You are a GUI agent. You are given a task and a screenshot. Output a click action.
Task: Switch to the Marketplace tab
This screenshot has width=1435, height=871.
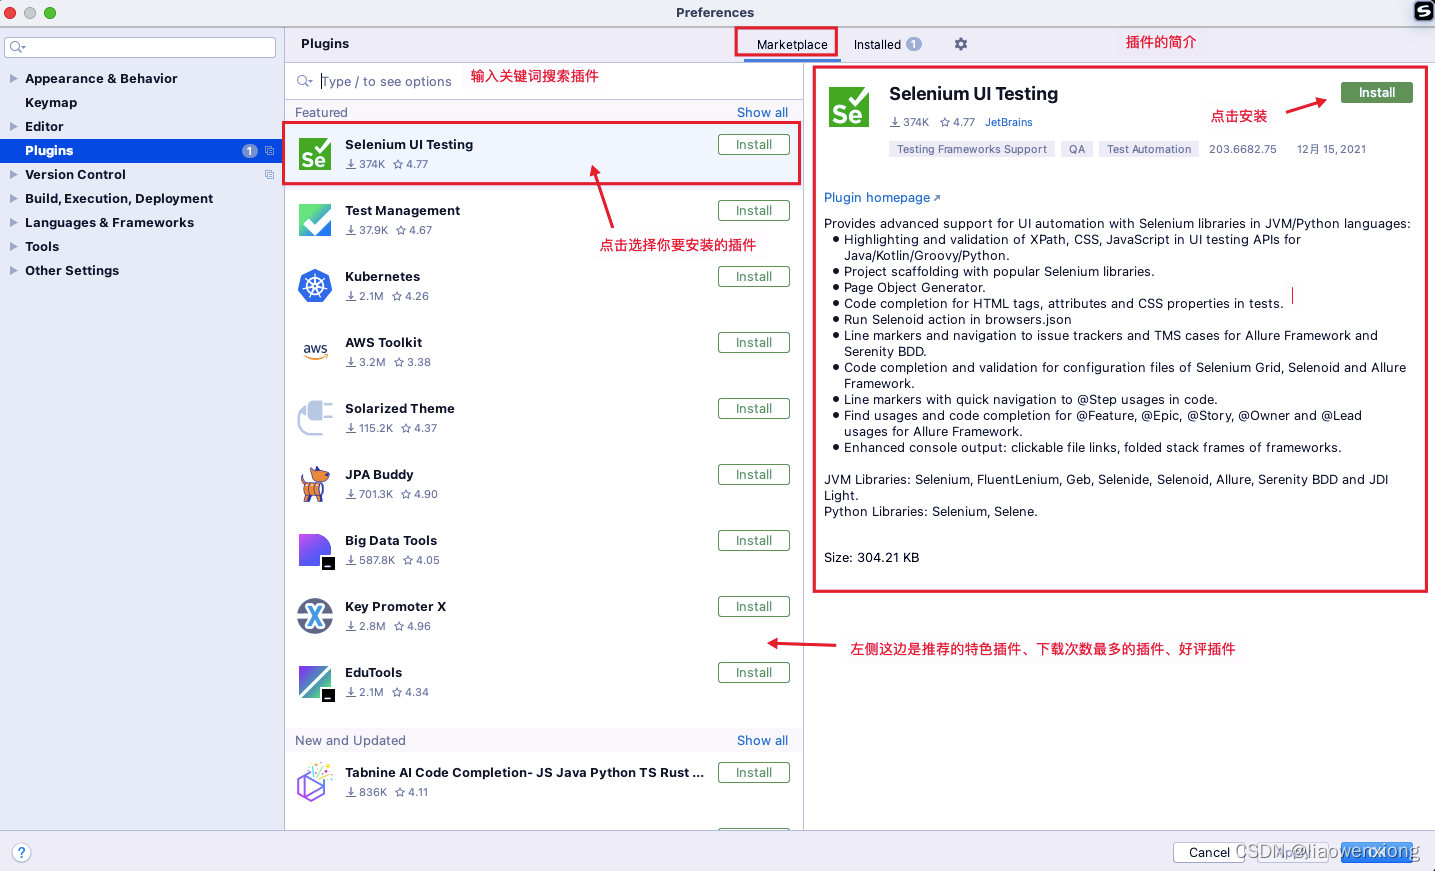[792, 44]
